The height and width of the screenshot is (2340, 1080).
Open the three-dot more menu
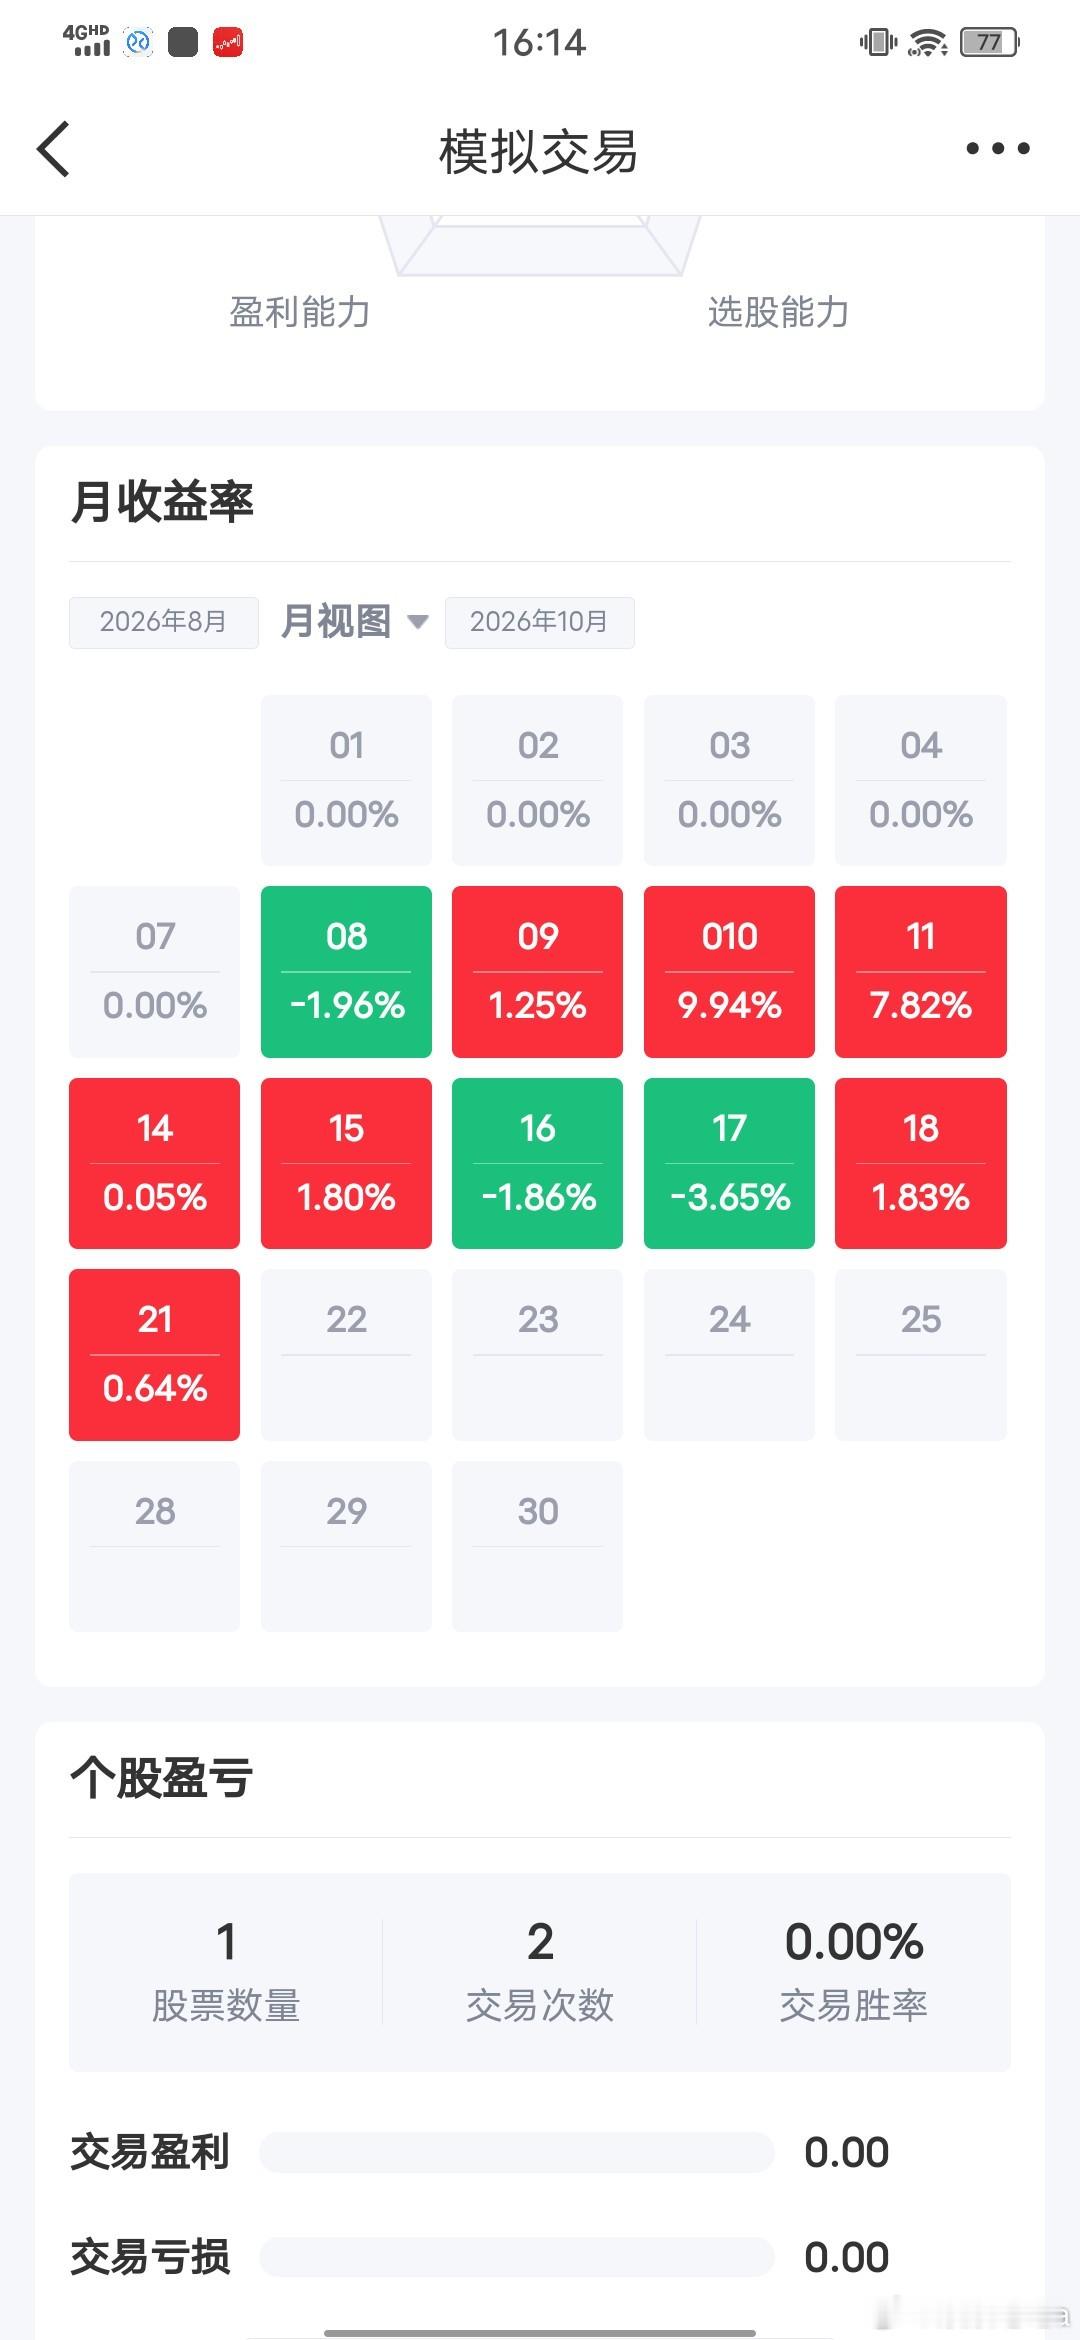pos(997,149)
